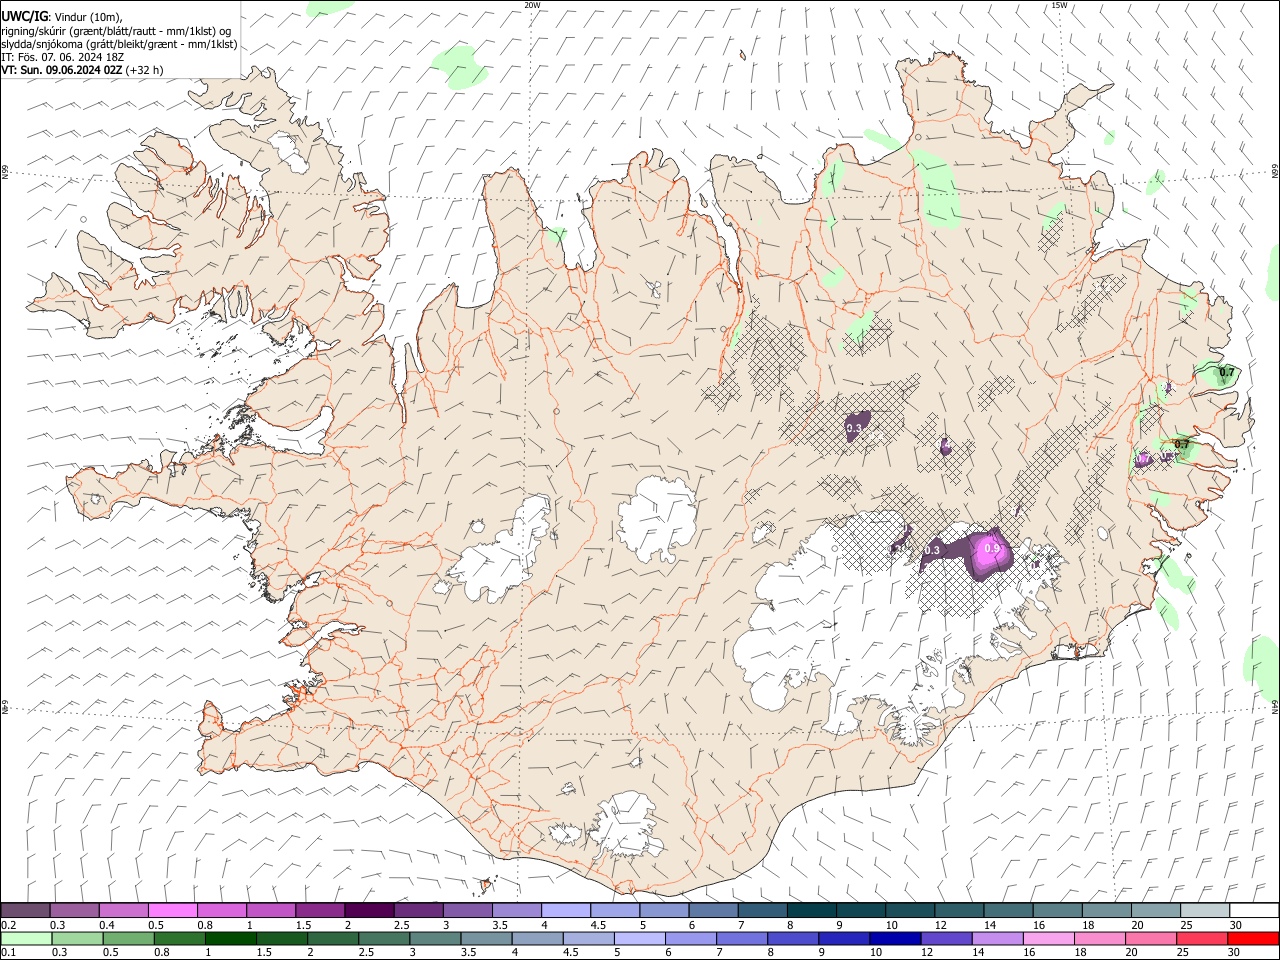Select the dark teal snow swatch at 8
The image size is (1280, 960).
pos(811,910)
